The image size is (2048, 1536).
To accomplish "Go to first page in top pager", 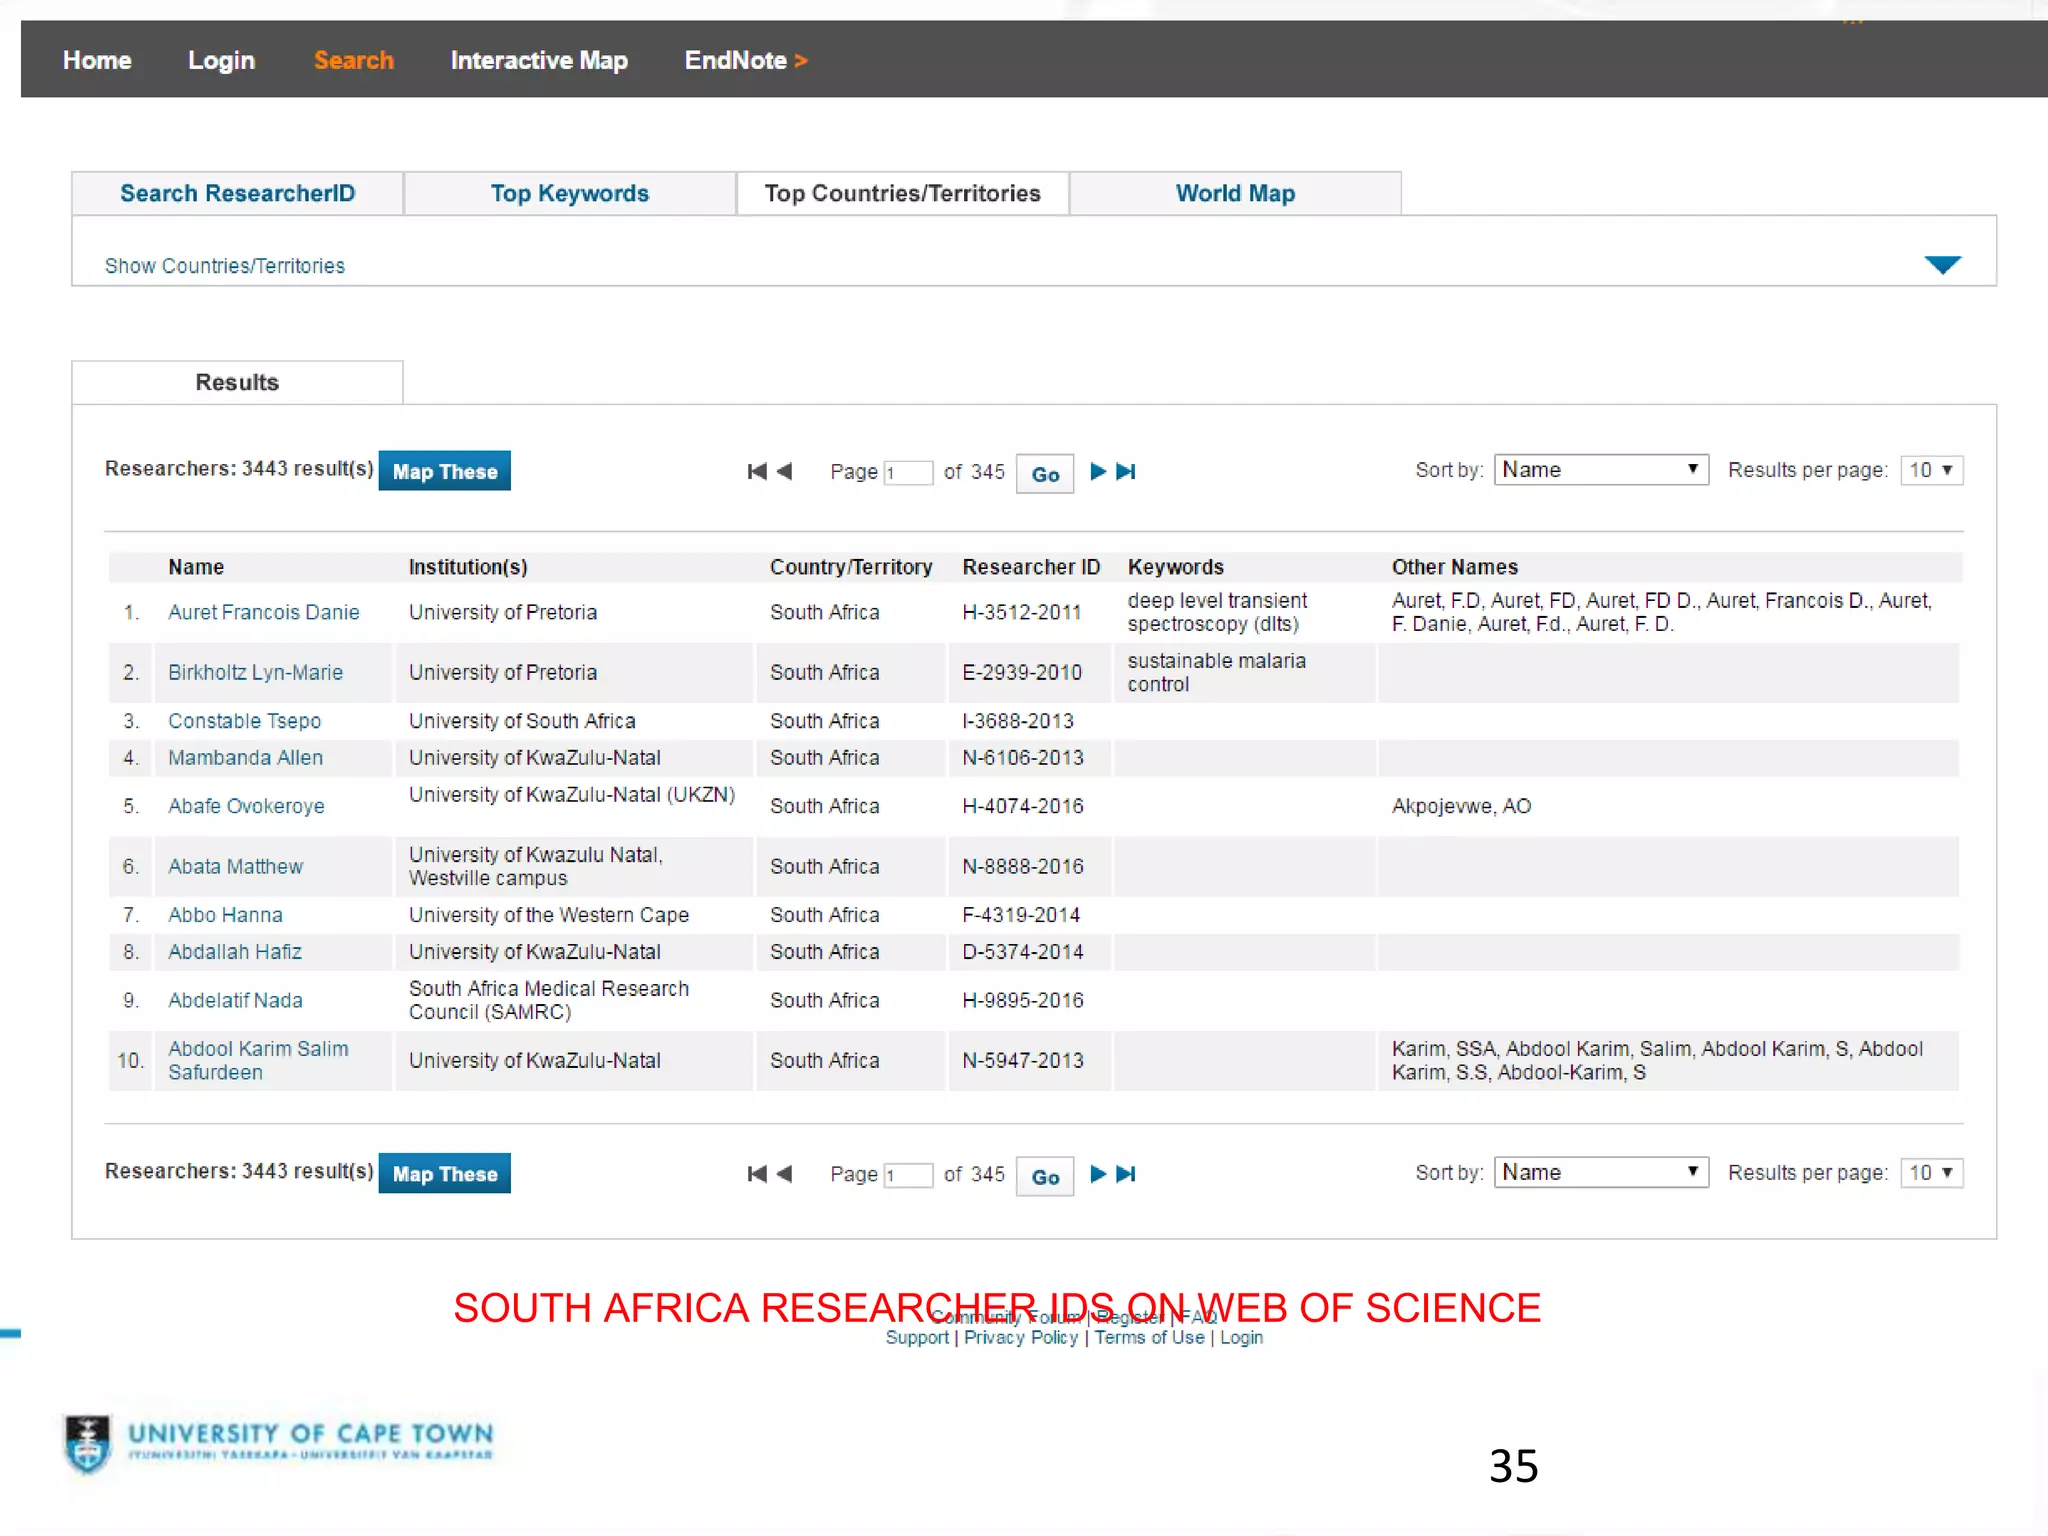I will [x=757, y=471].
